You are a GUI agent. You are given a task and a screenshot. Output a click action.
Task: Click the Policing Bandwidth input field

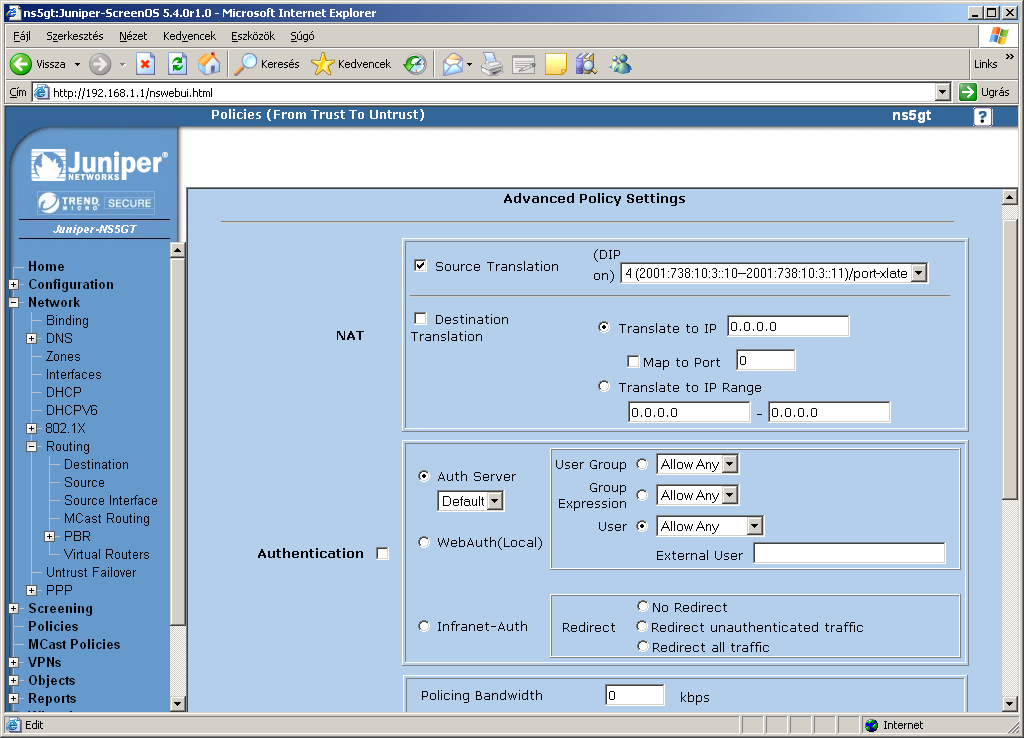click(x=634, y=695)
